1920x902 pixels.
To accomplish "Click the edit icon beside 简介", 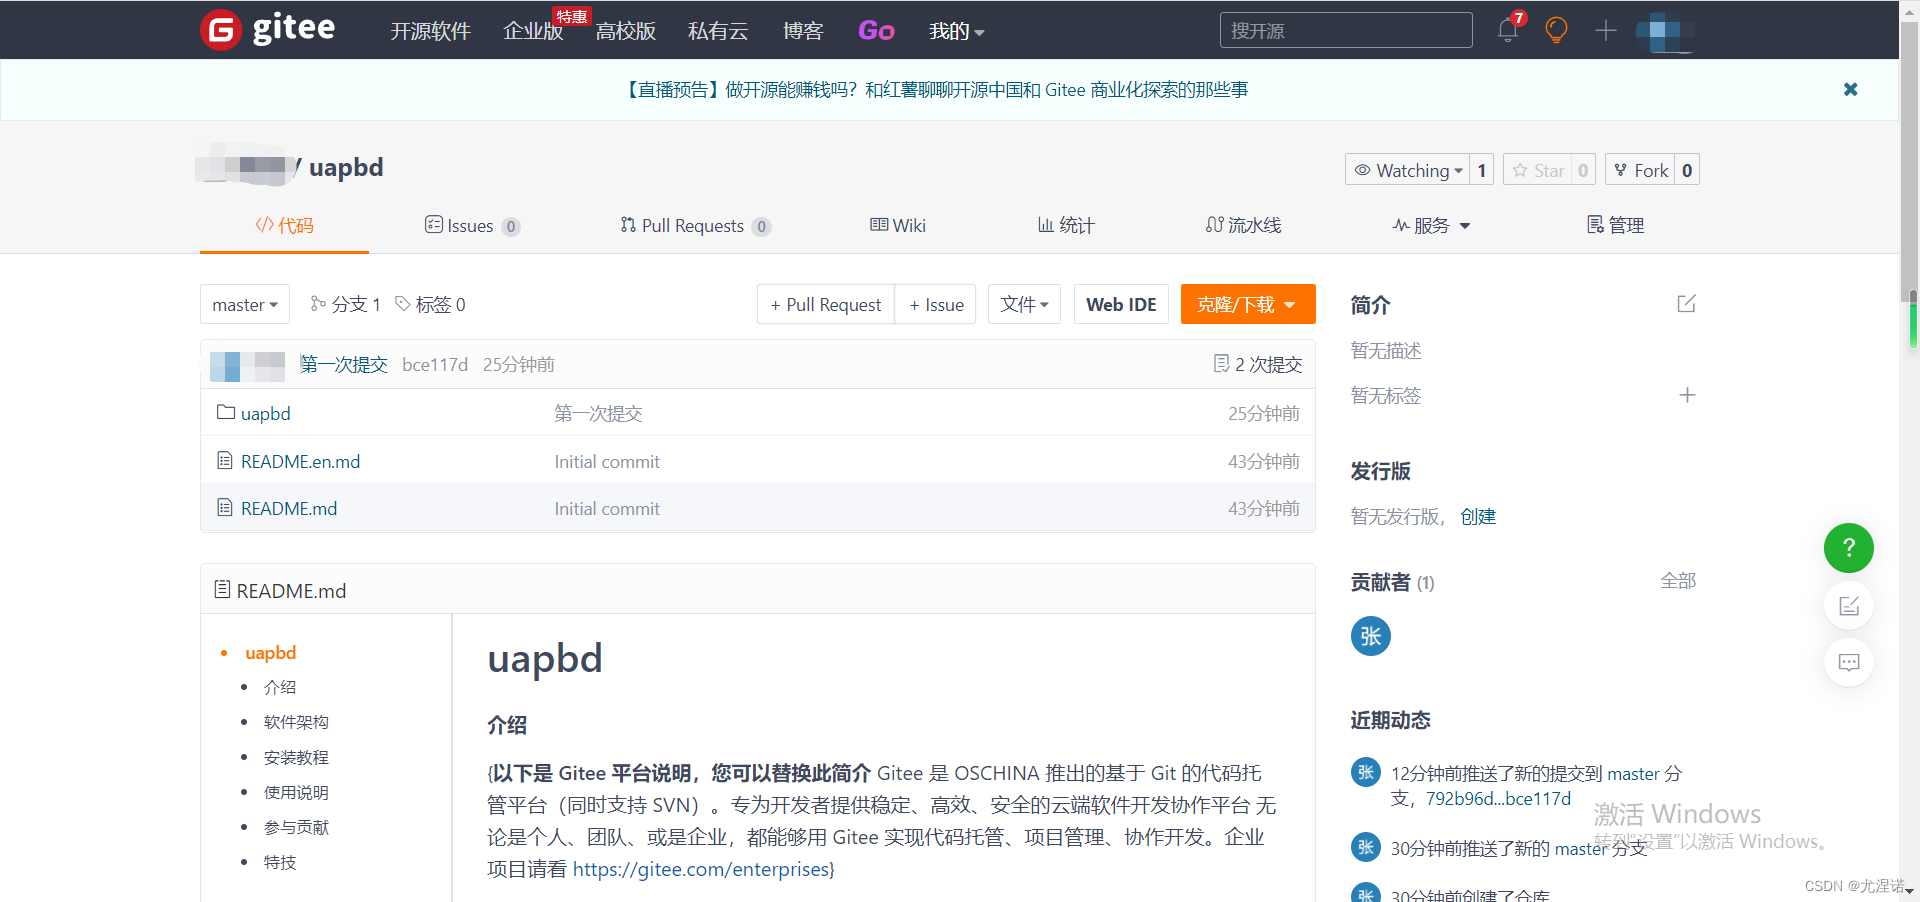I will point(1686,303).
